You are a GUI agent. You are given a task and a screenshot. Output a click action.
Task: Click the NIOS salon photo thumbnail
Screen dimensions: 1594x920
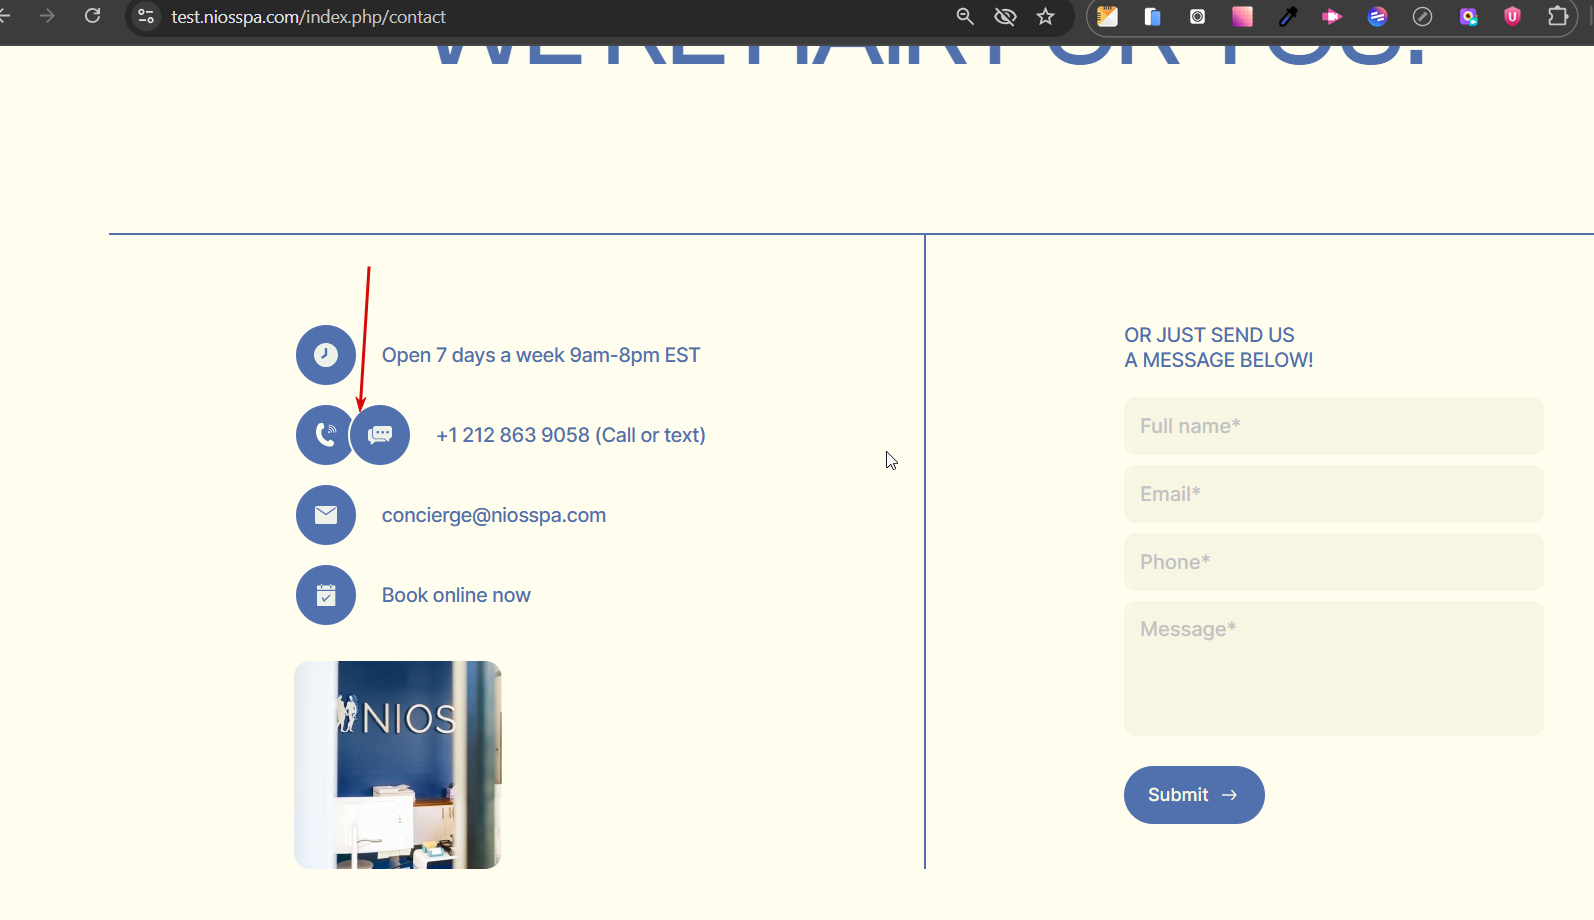tap(397, 765)
